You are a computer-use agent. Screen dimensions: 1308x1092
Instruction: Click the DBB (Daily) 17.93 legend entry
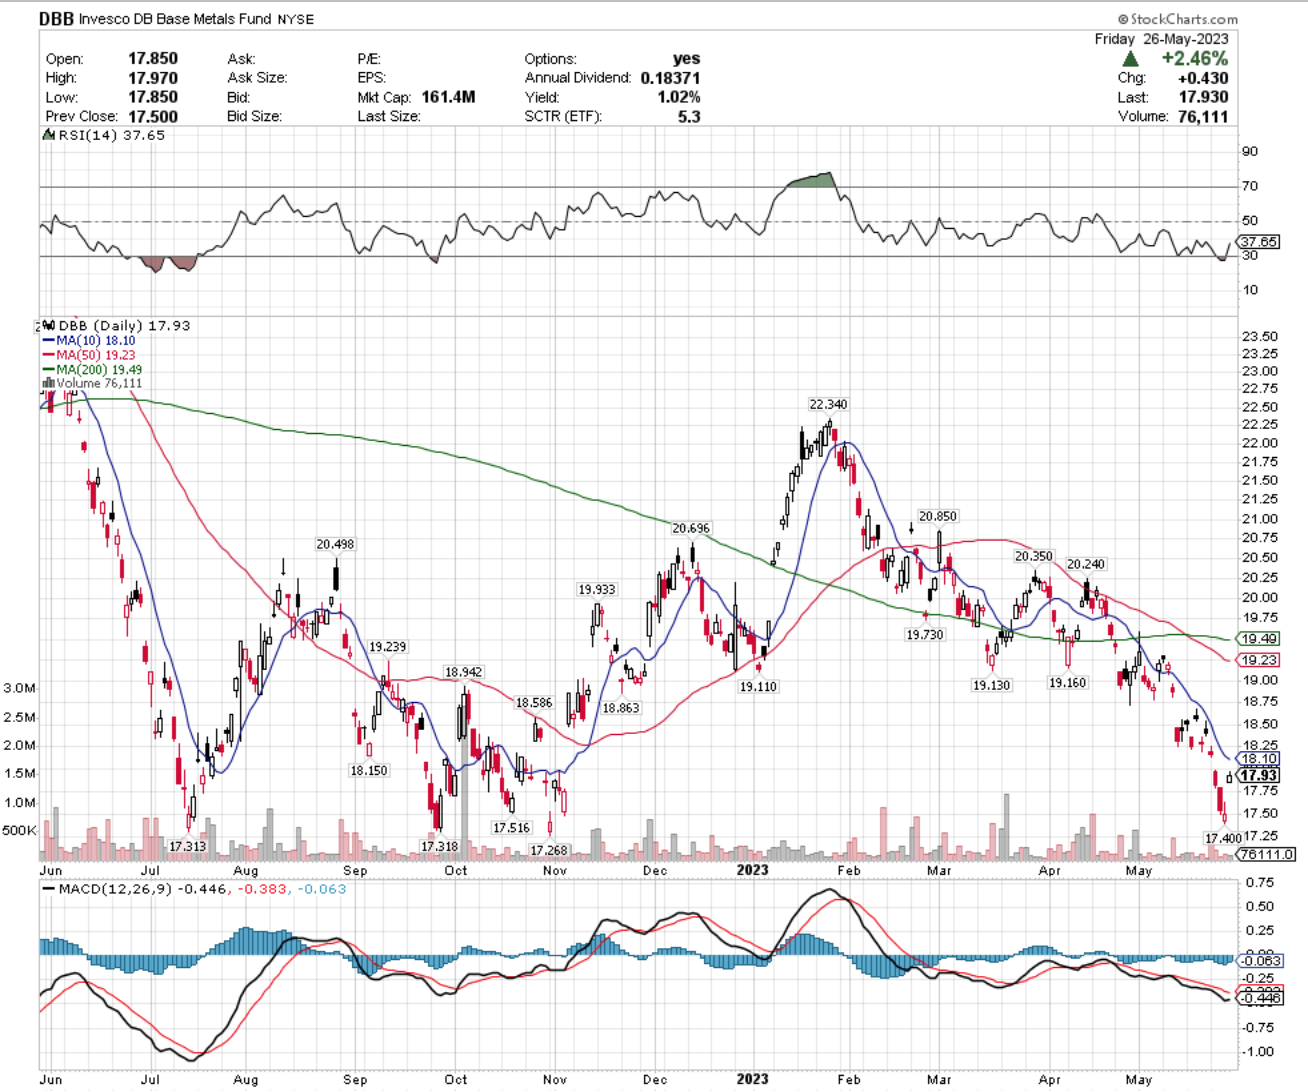click(117, 326)
